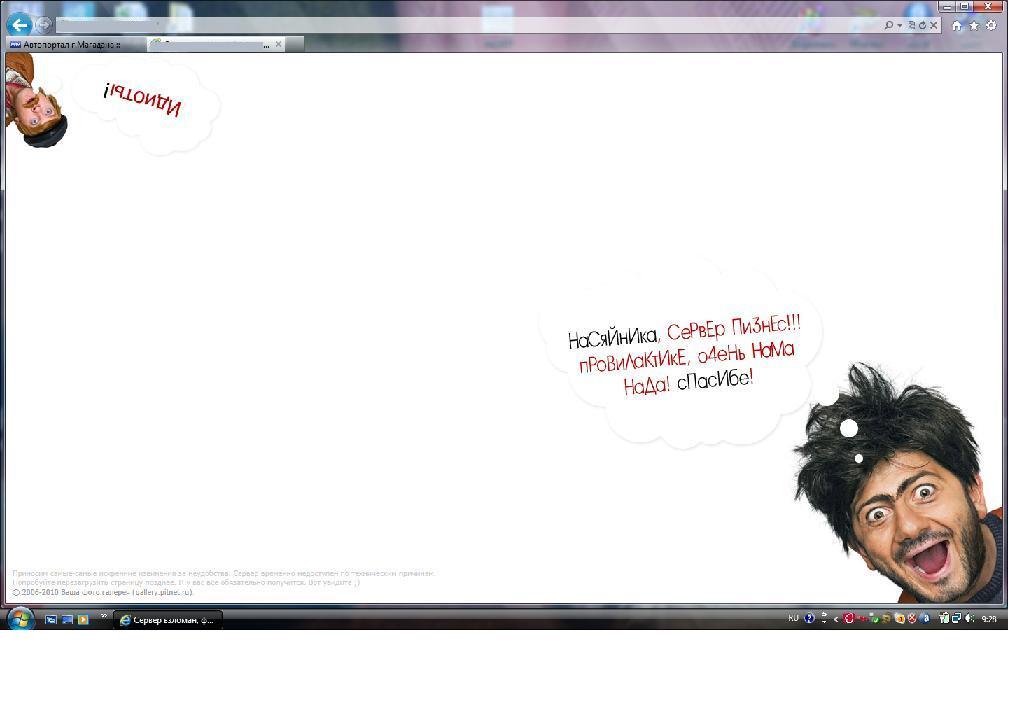The image size is (1009, 717).
Task: Click the RU language indicator in taskbar
Action: pos(793,619)
